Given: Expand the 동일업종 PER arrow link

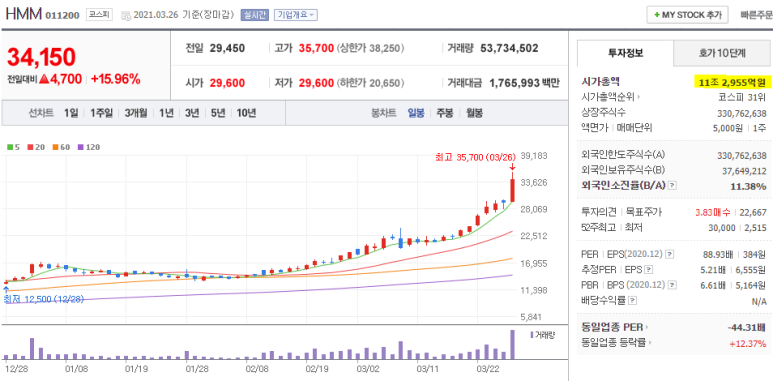Looking at the screenshot, I should tap(647, 327).
